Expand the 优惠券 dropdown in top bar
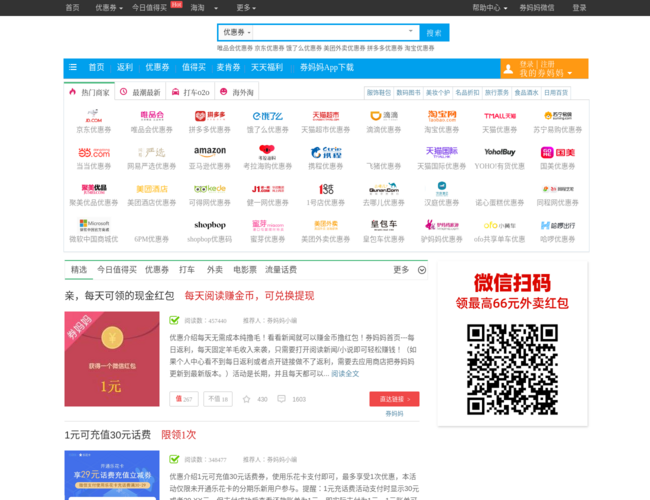Image resolution: width=650 pixels, height=500 pixels. coord(109,8)
